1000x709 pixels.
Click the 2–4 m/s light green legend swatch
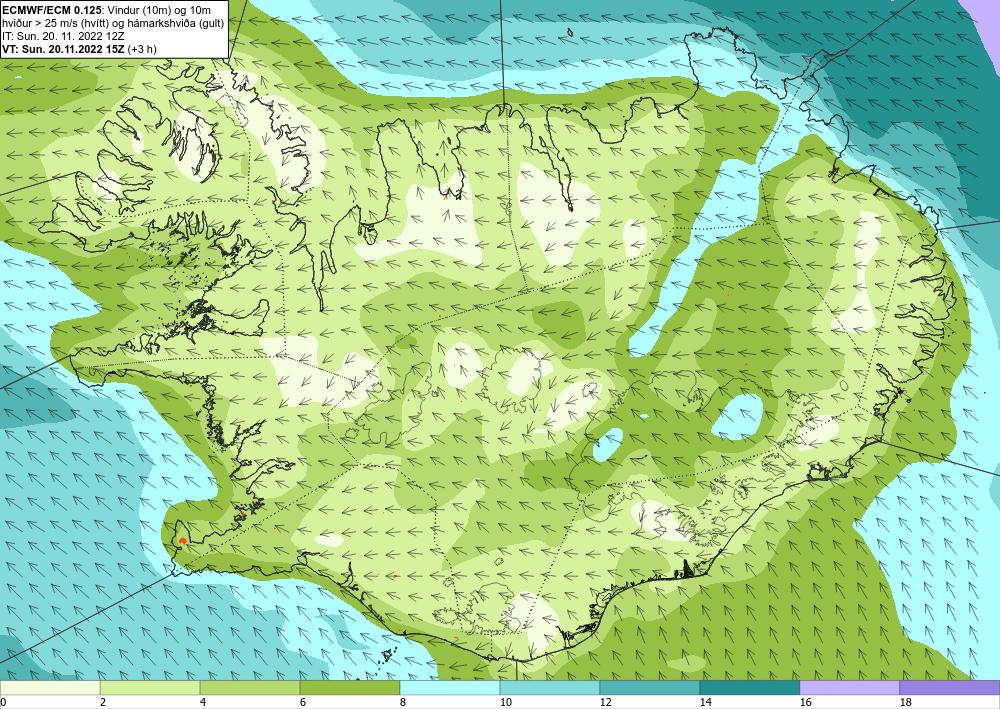coord(150,688)
